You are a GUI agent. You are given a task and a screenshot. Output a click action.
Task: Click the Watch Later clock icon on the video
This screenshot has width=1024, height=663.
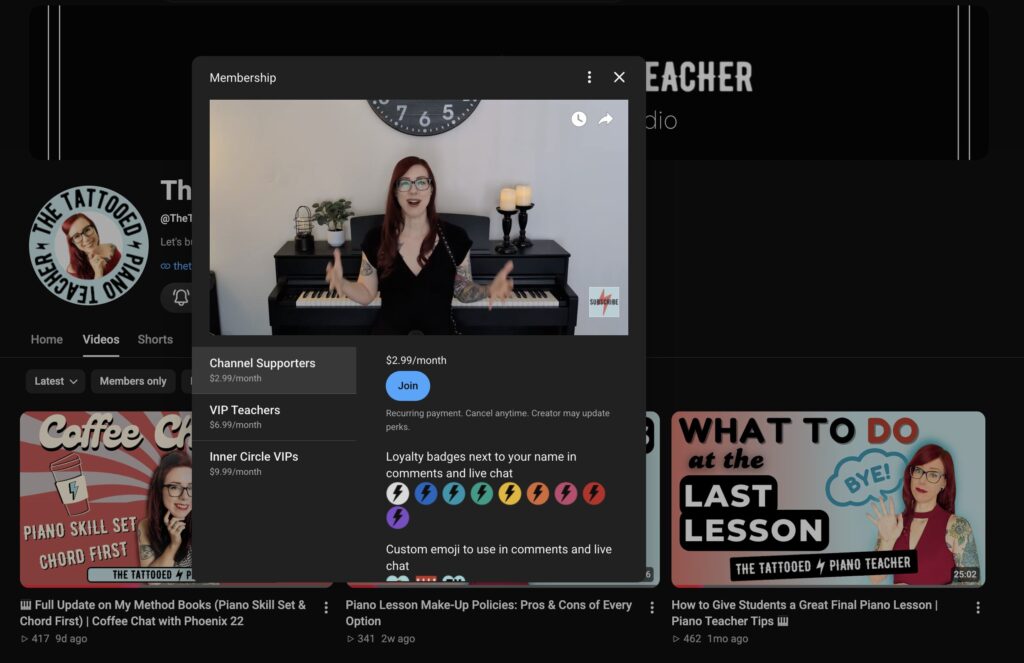click(x=579, y=119)
